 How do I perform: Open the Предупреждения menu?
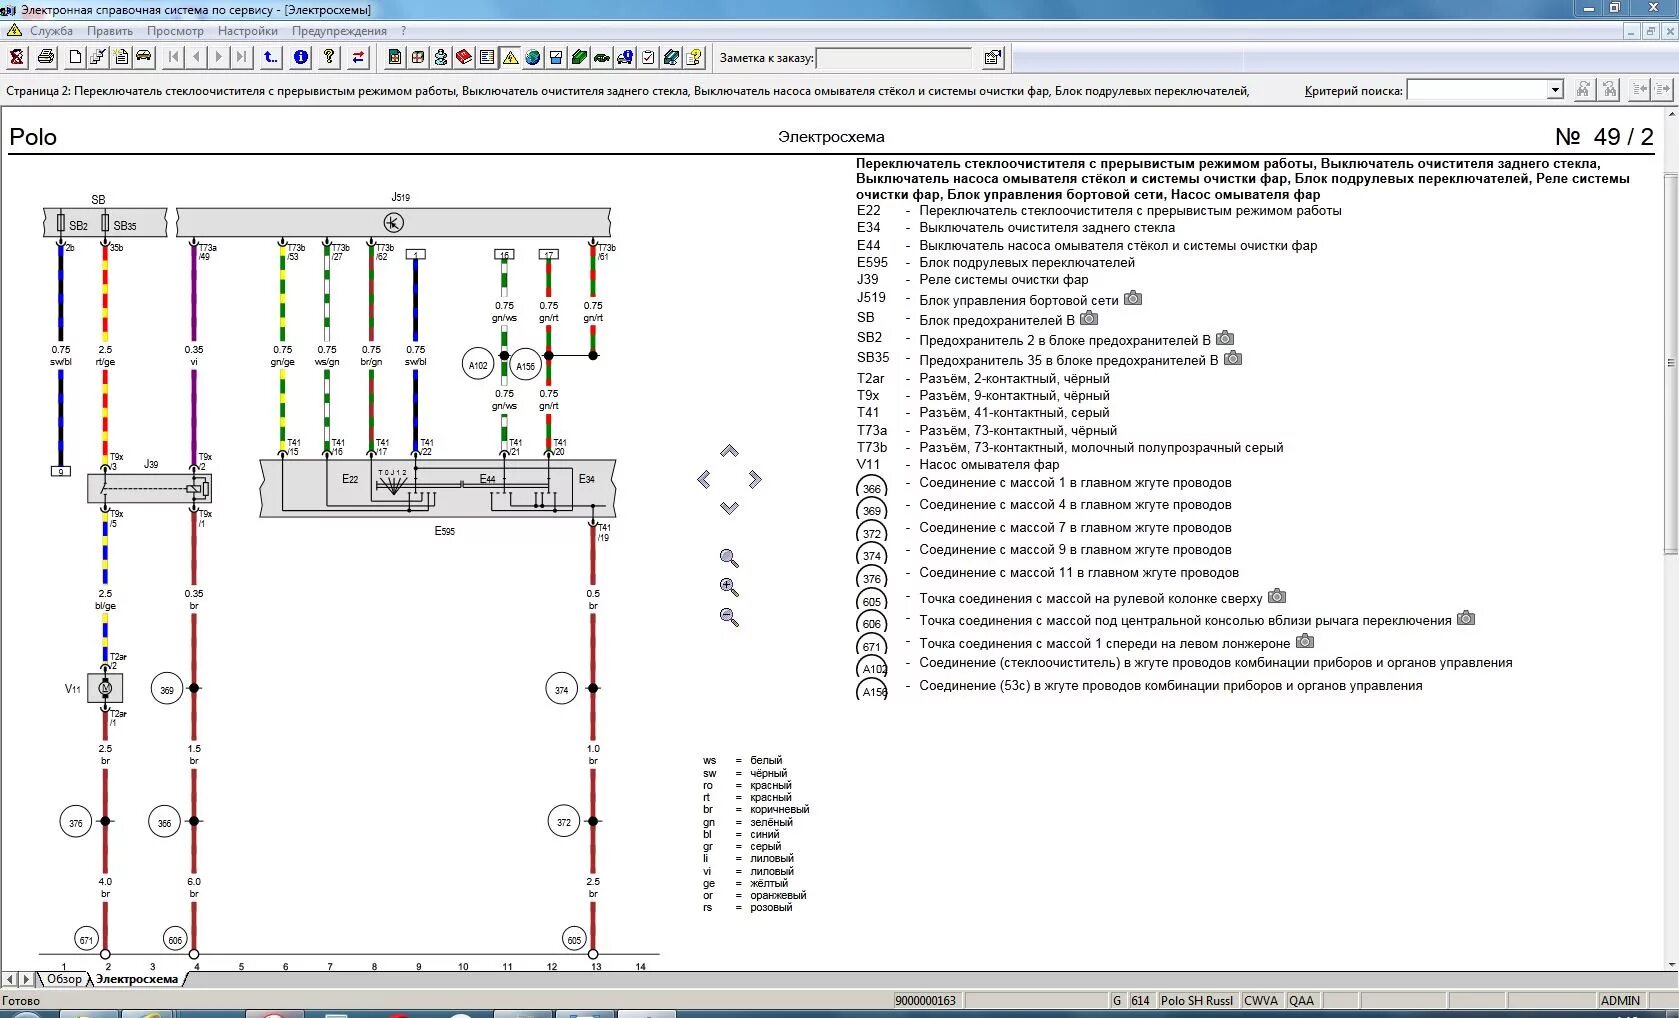pyautogui.click(x=339, y=31)
